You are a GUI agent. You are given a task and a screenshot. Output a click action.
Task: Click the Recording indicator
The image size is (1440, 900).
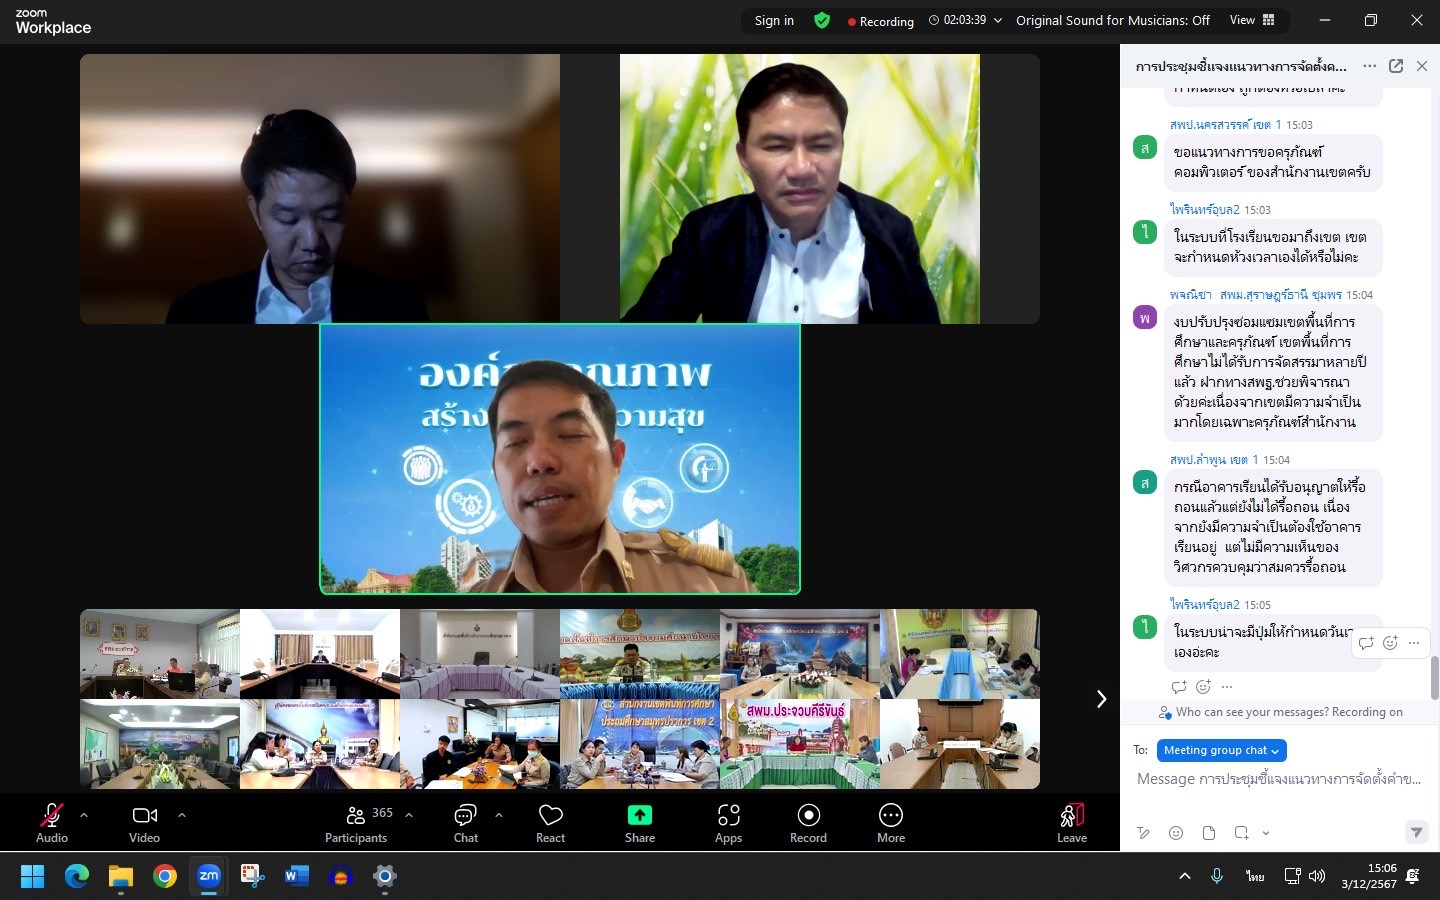coord(881,21)
